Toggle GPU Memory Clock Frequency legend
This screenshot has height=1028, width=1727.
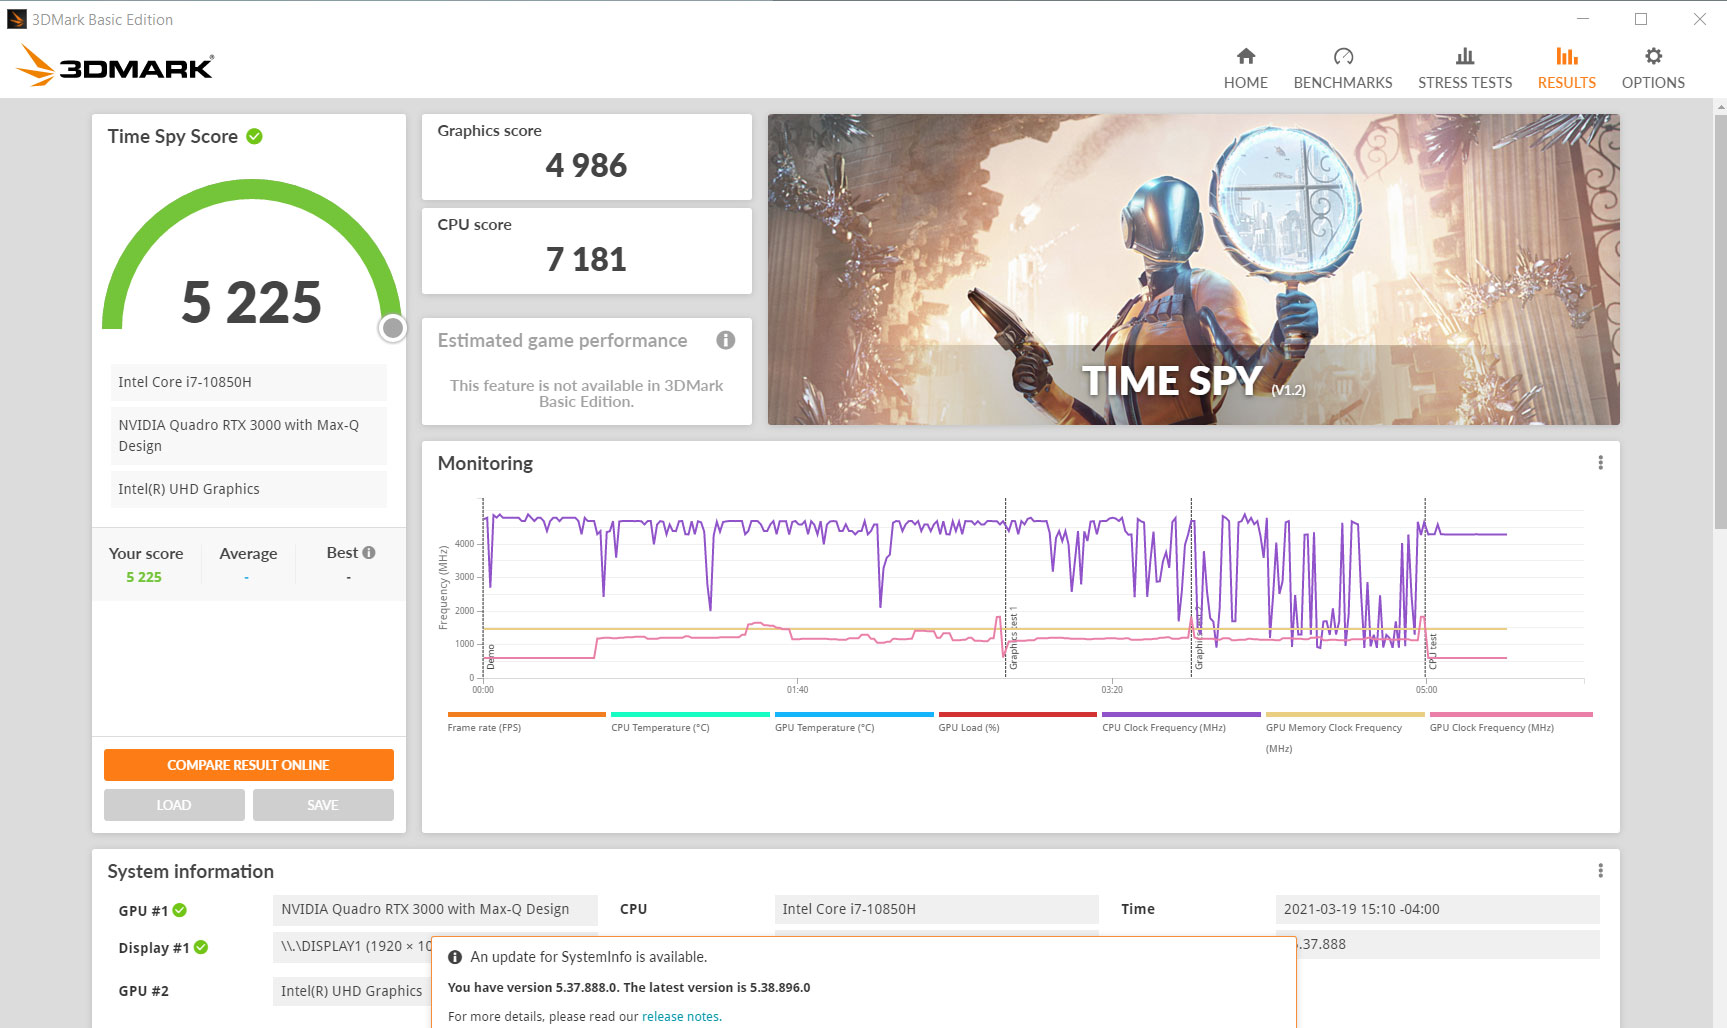click(1345, 732)
